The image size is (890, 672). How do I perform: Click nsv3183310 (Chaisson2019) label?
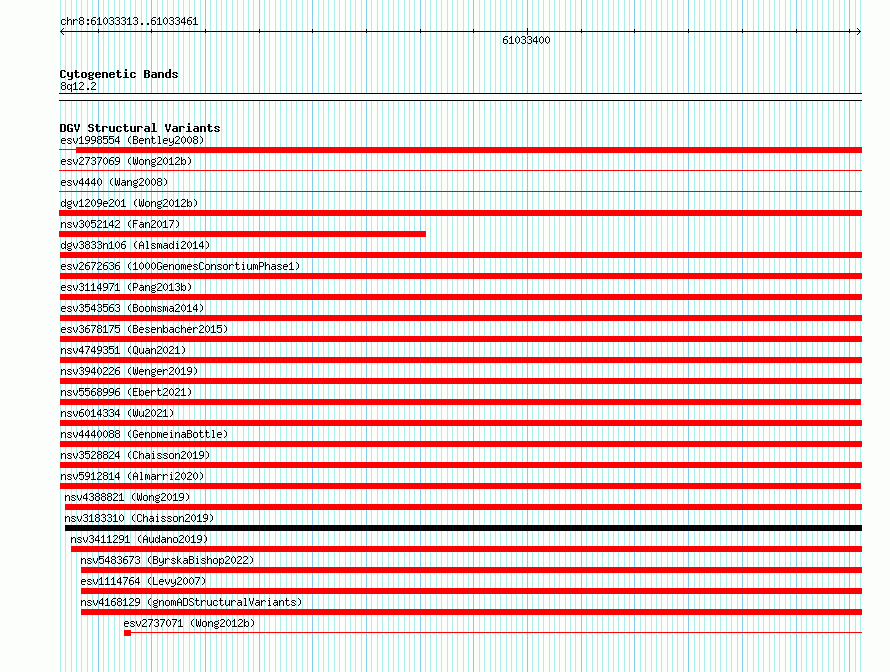tap(139, 518)
